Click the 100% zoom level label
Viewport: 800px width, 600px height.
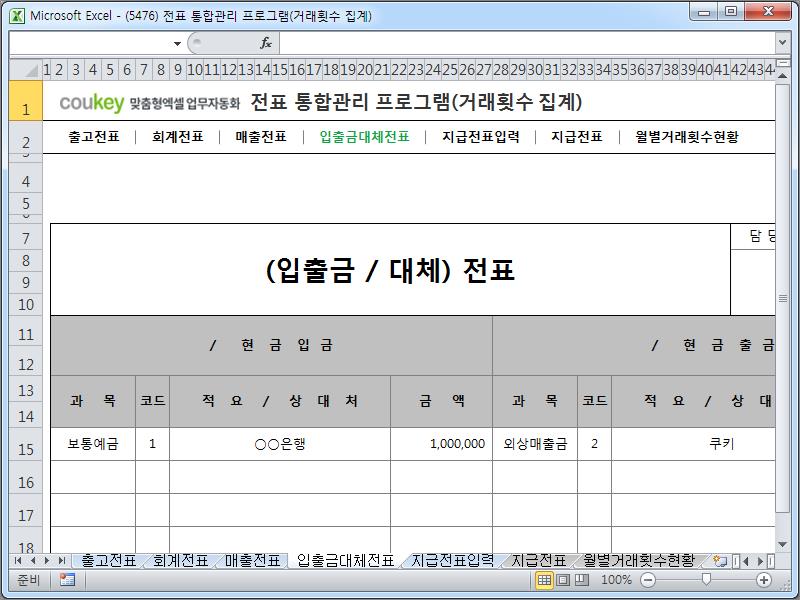(616, 580)
